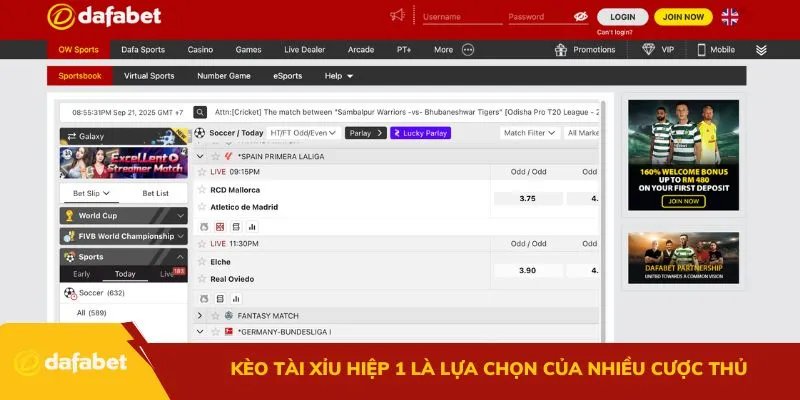Click the megaphone announcements icon
Viewport: 800px width, 400px height.
(x=398, y=15)
